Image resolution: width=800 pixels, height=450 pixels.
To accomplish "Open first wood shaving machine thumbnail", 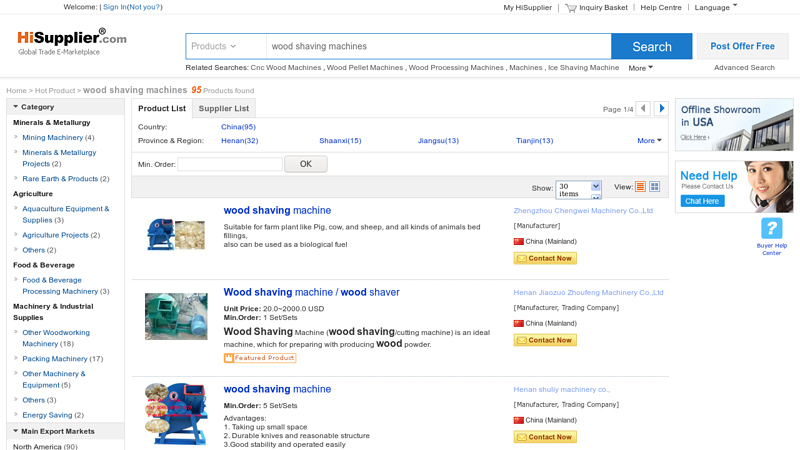I will click(x=176, y=234).
